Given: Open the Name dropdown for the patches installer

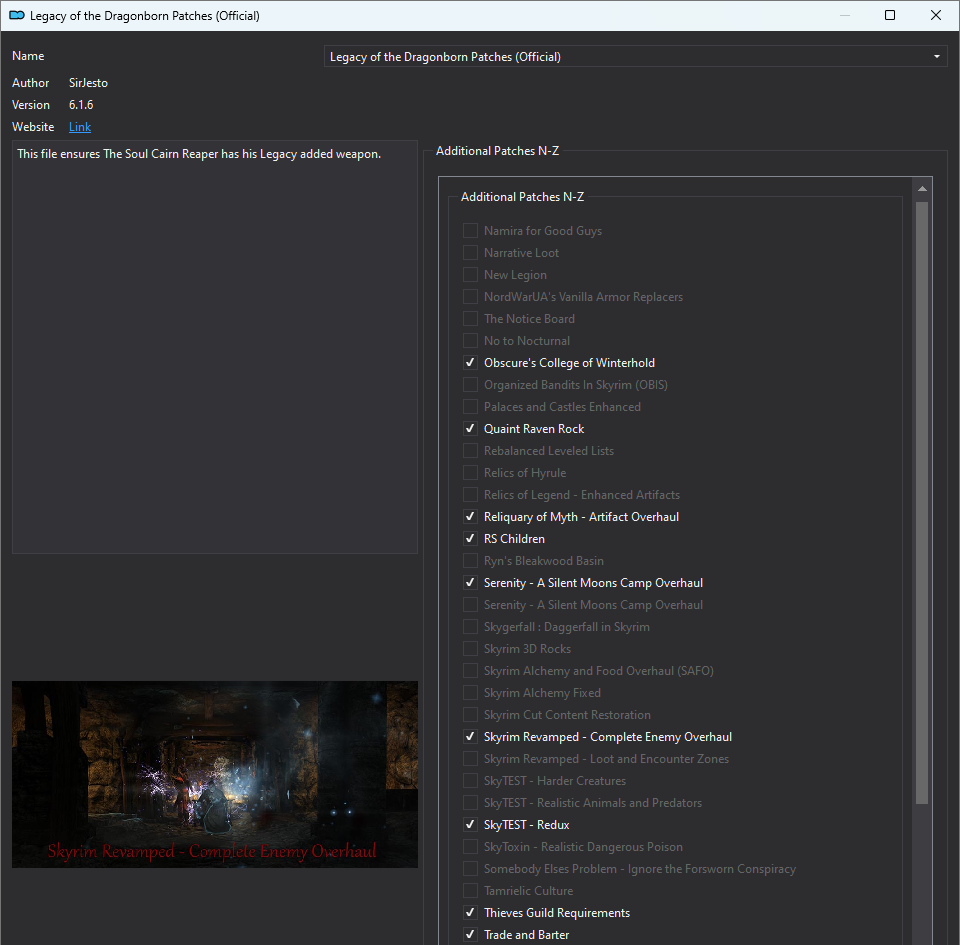Looking at the screenshot, I should click(x=635, y=56).
